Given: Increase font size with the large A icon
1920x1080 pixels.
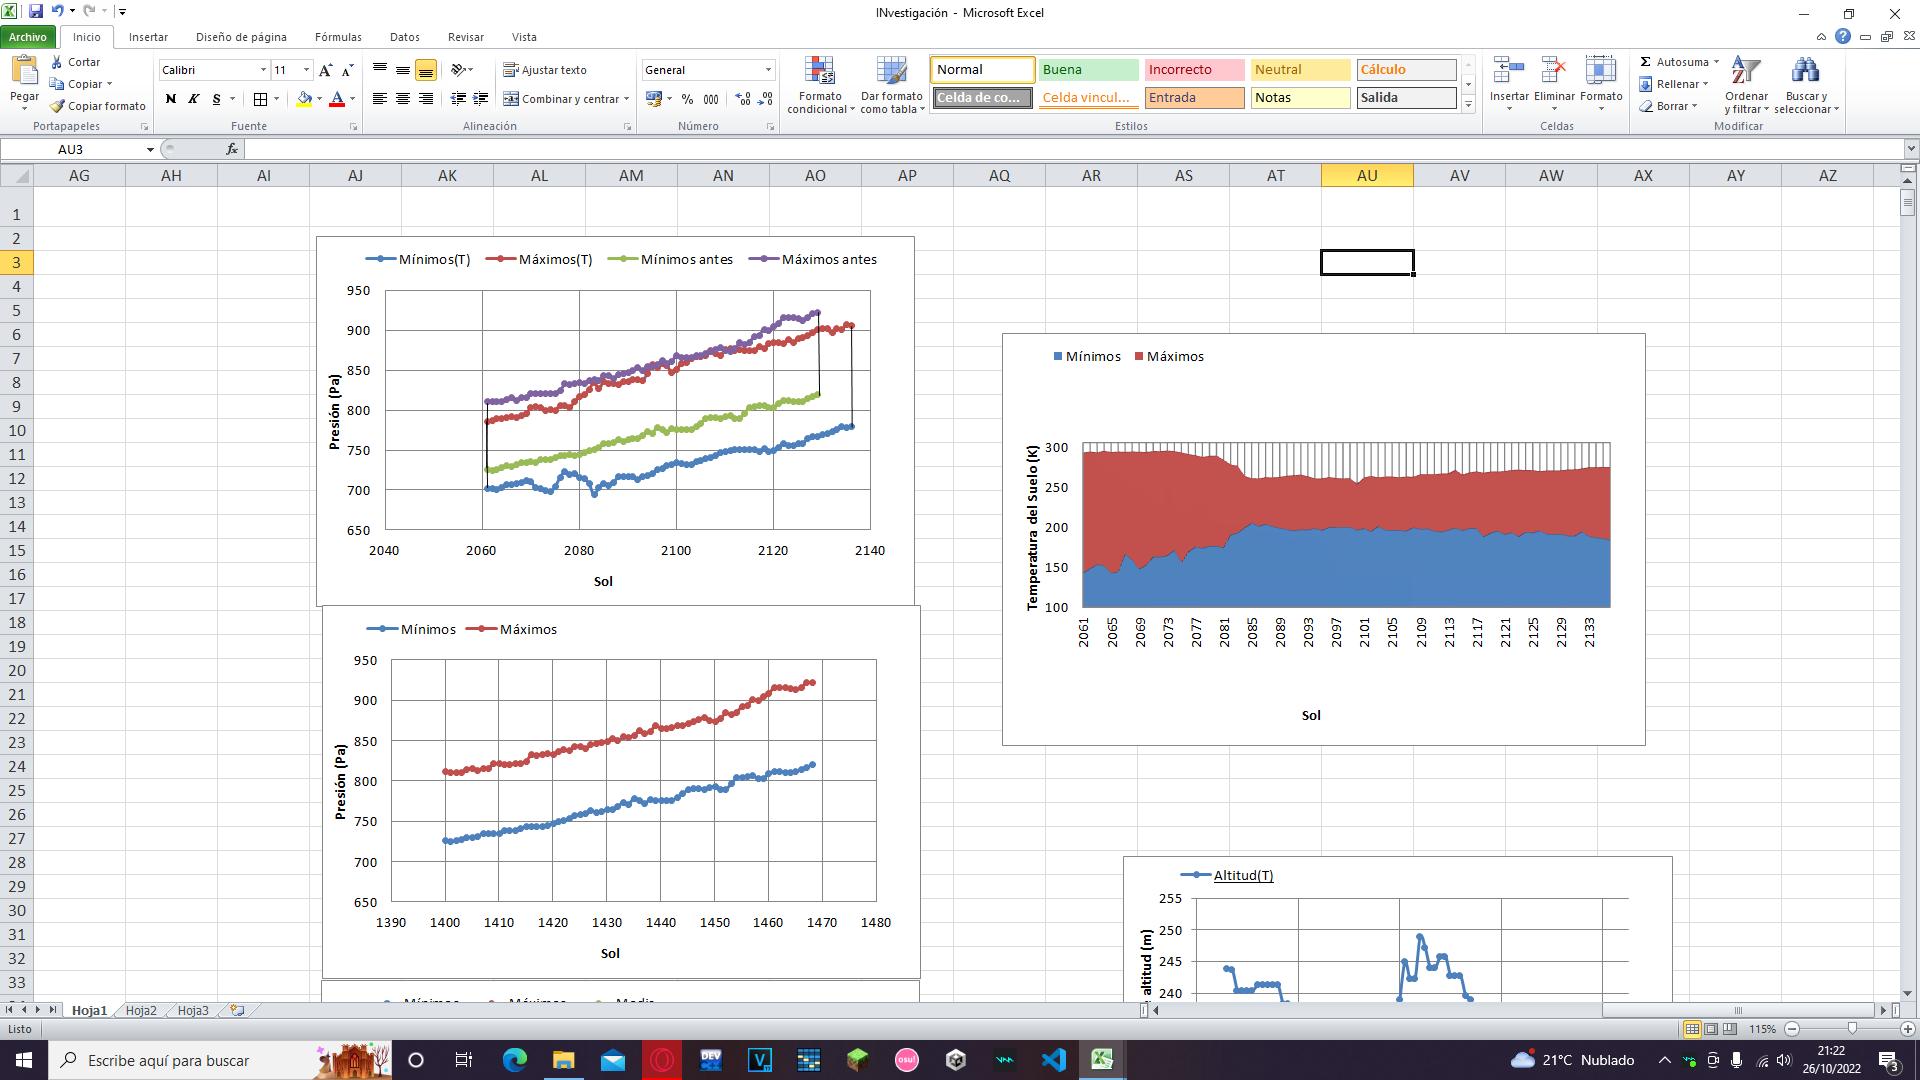Looking at the screenshot, I should [325, 70].
